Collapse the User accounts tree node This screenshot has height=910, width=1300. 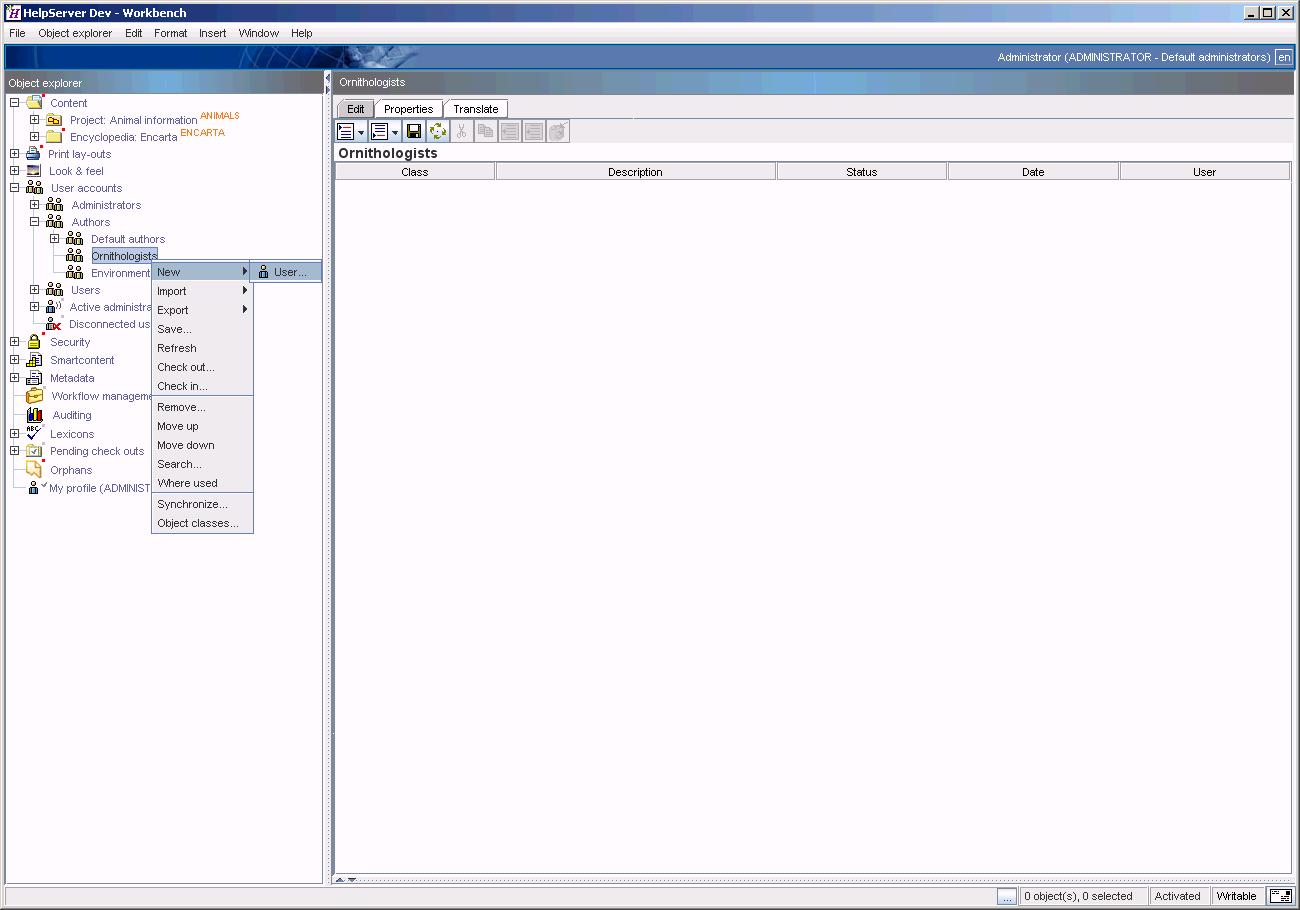(x=15, y=188)
